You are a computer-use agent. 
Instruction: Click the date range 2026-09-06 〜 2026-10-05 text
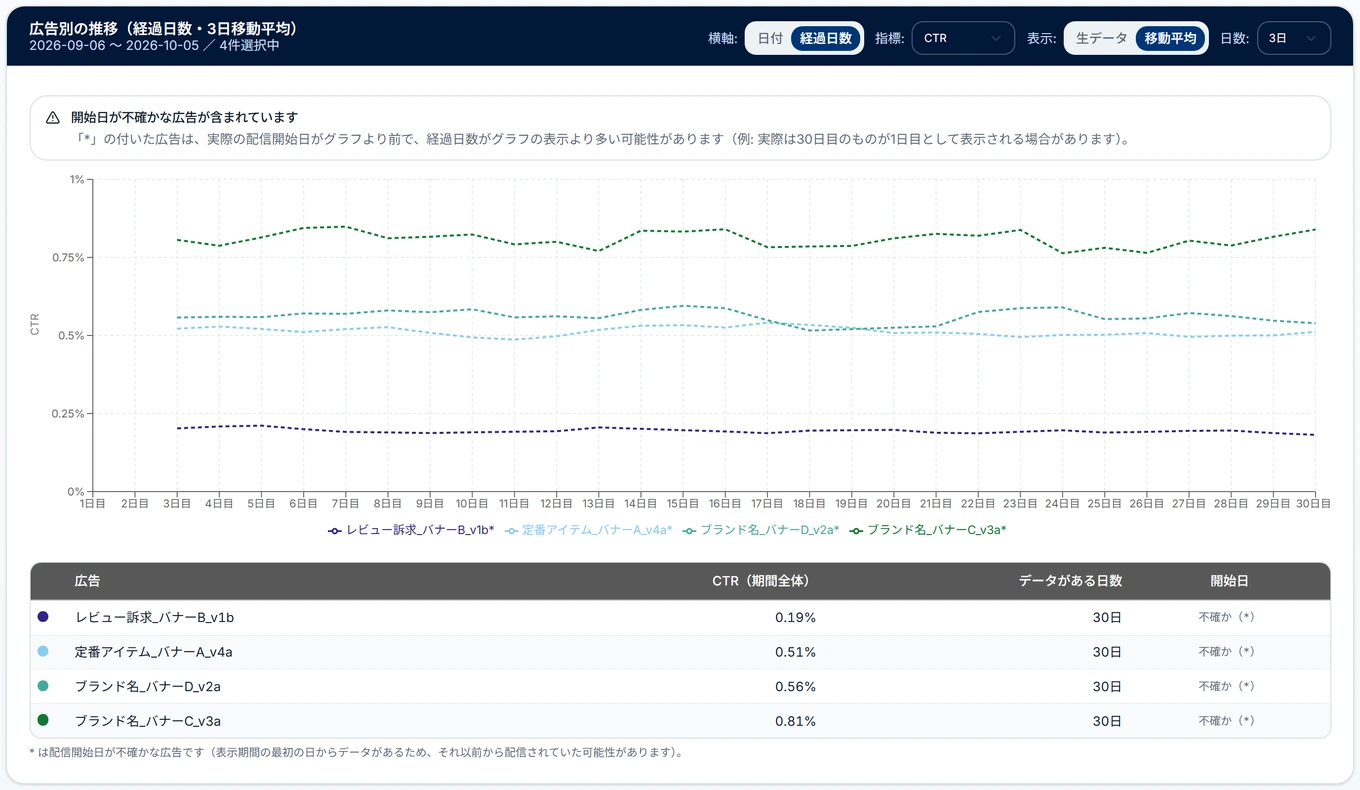pos(115,46)
